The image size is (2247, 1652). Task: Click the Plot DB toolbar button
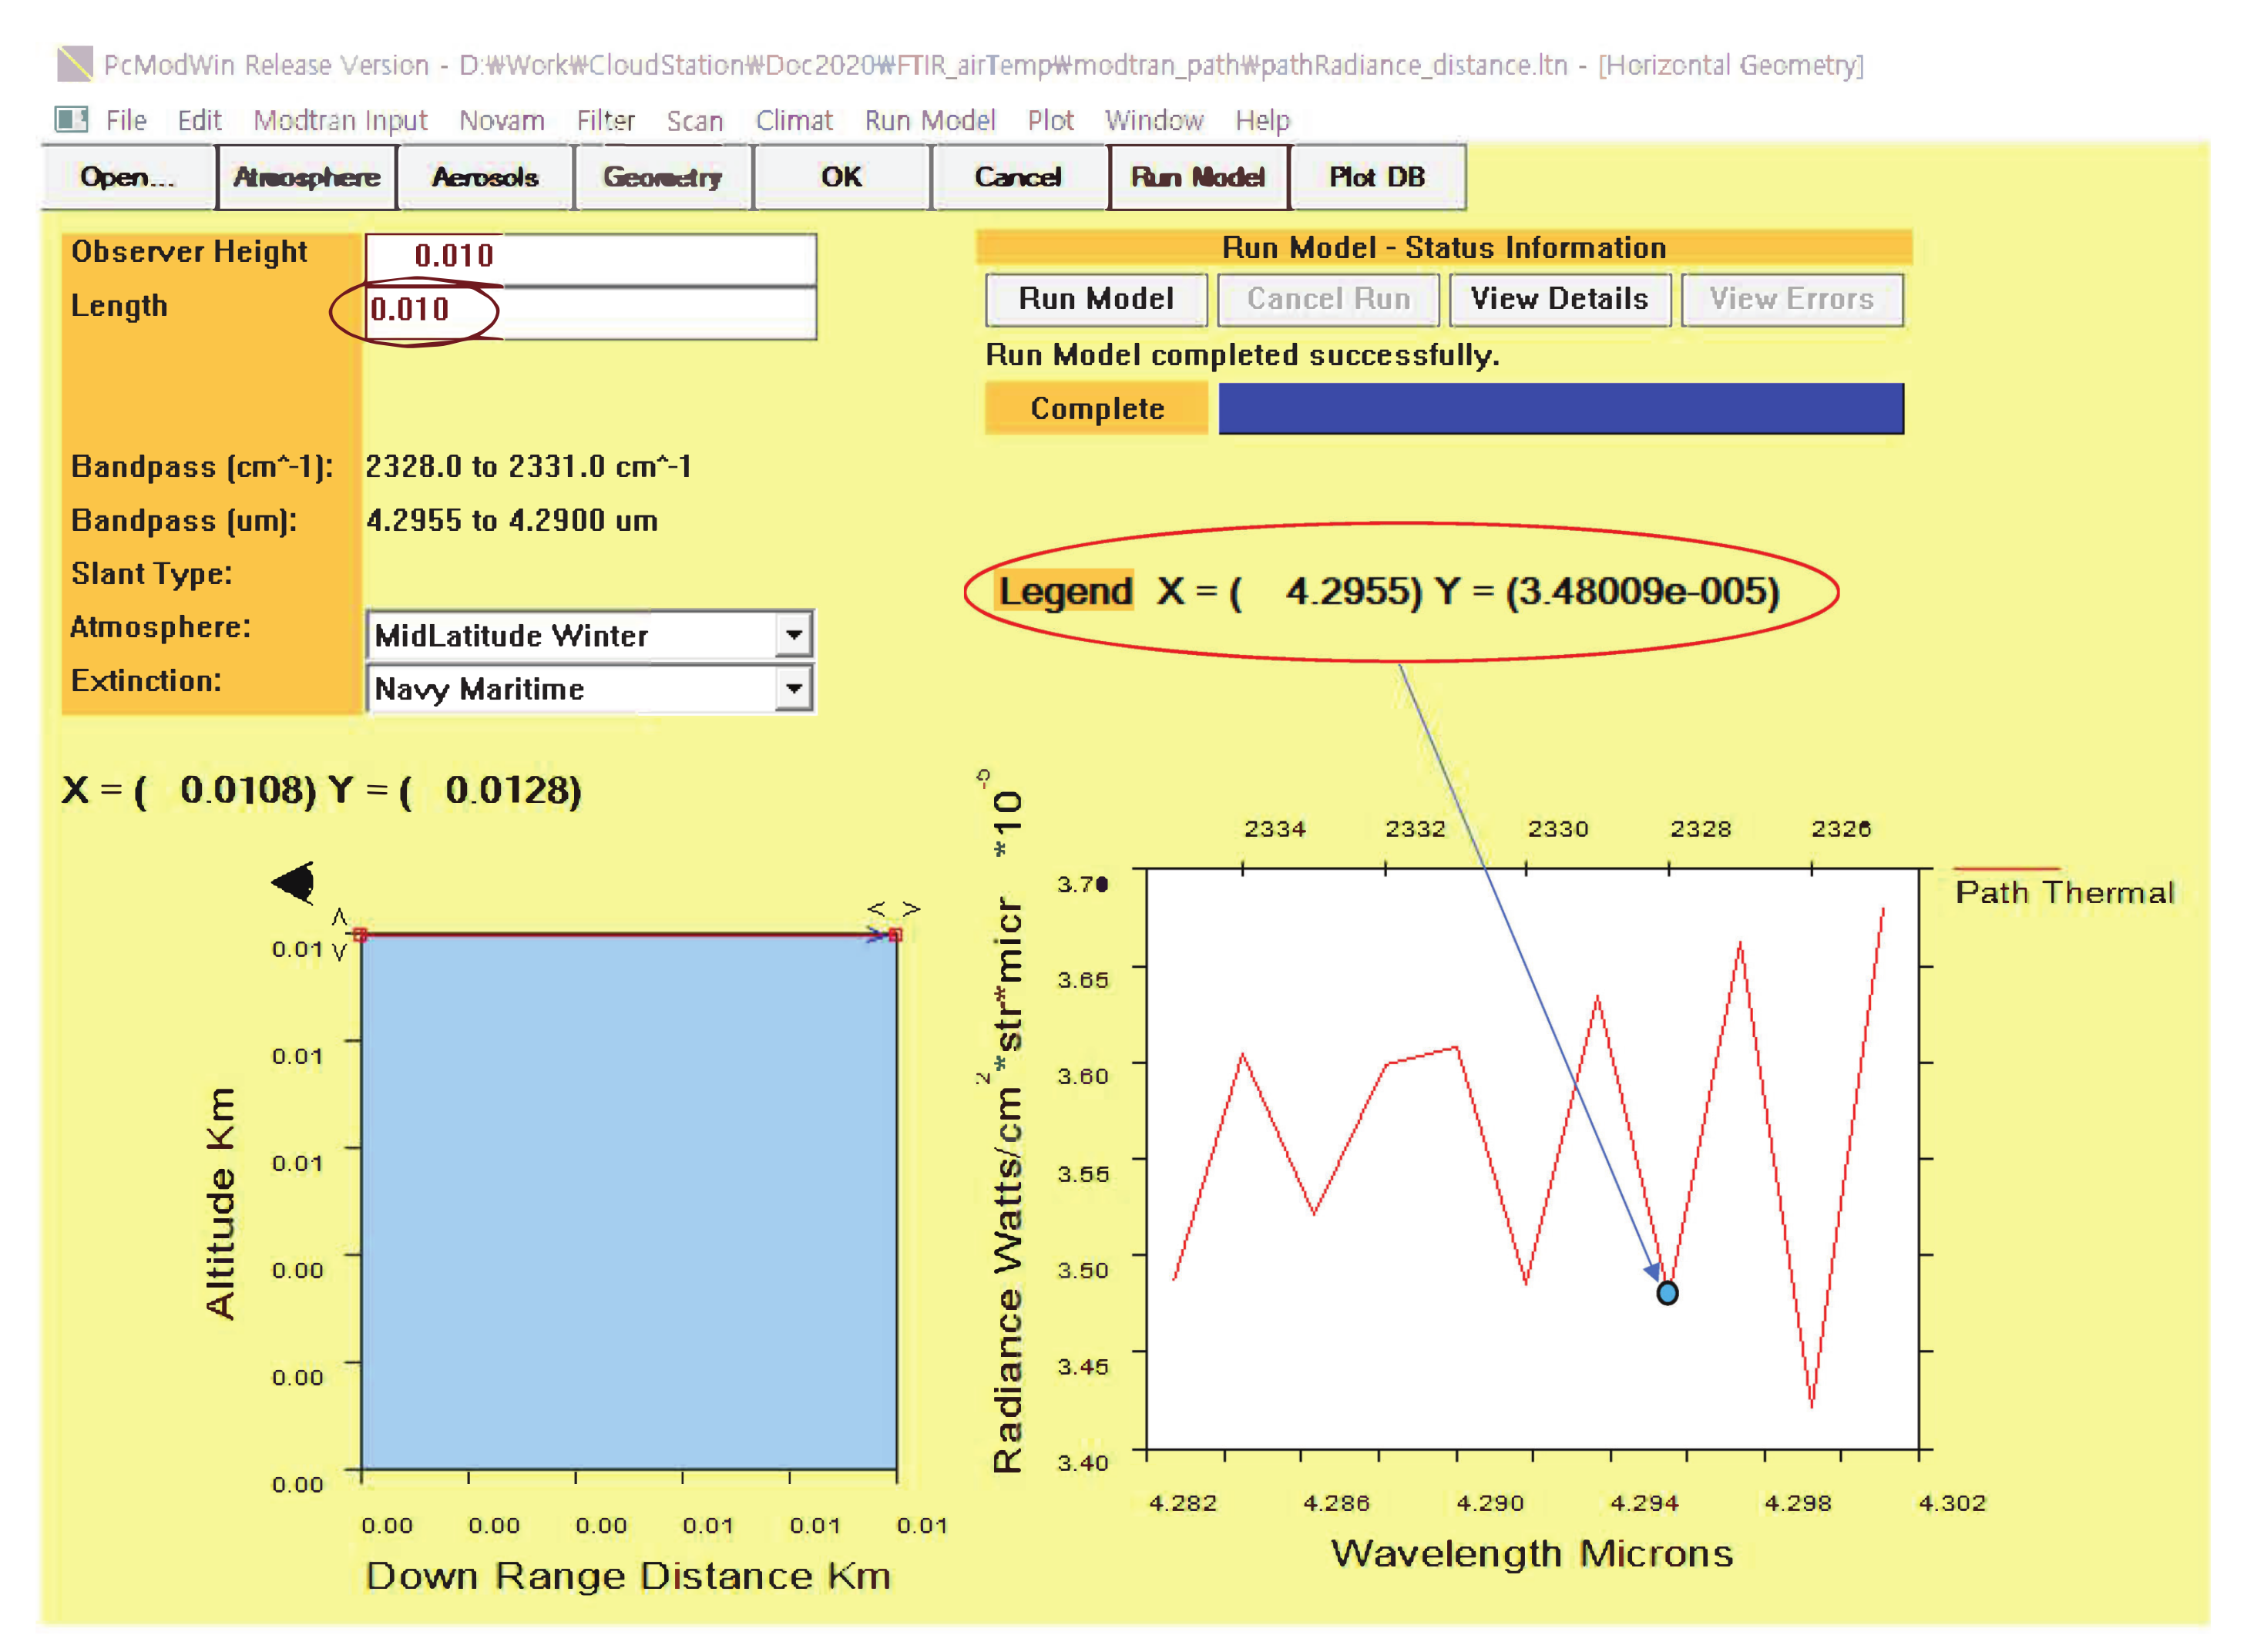tap(1376, 177)
